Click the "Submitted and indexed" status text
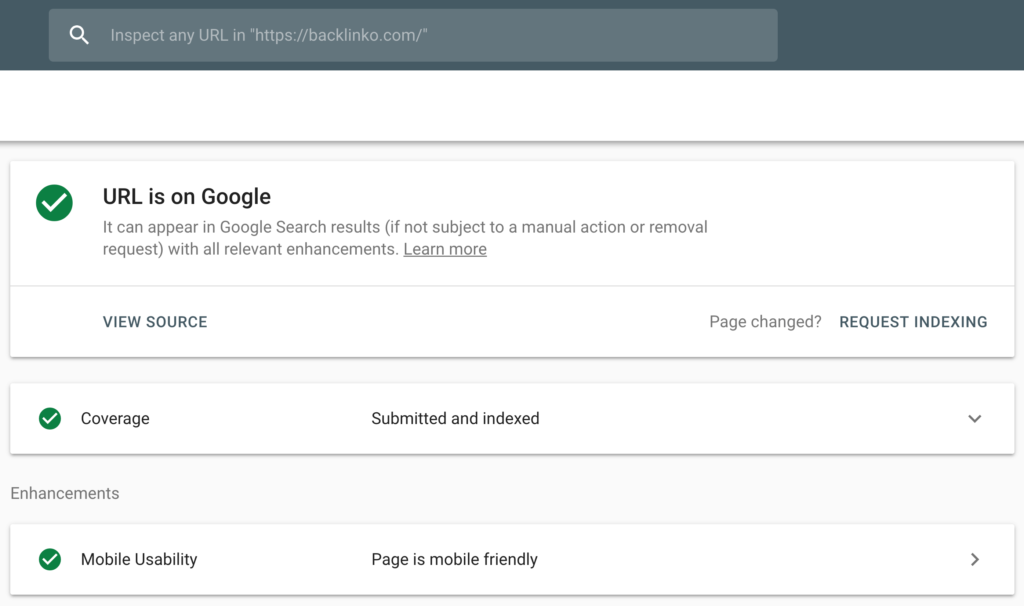Viewport: 1024px width, 606px height. [455, 419]
